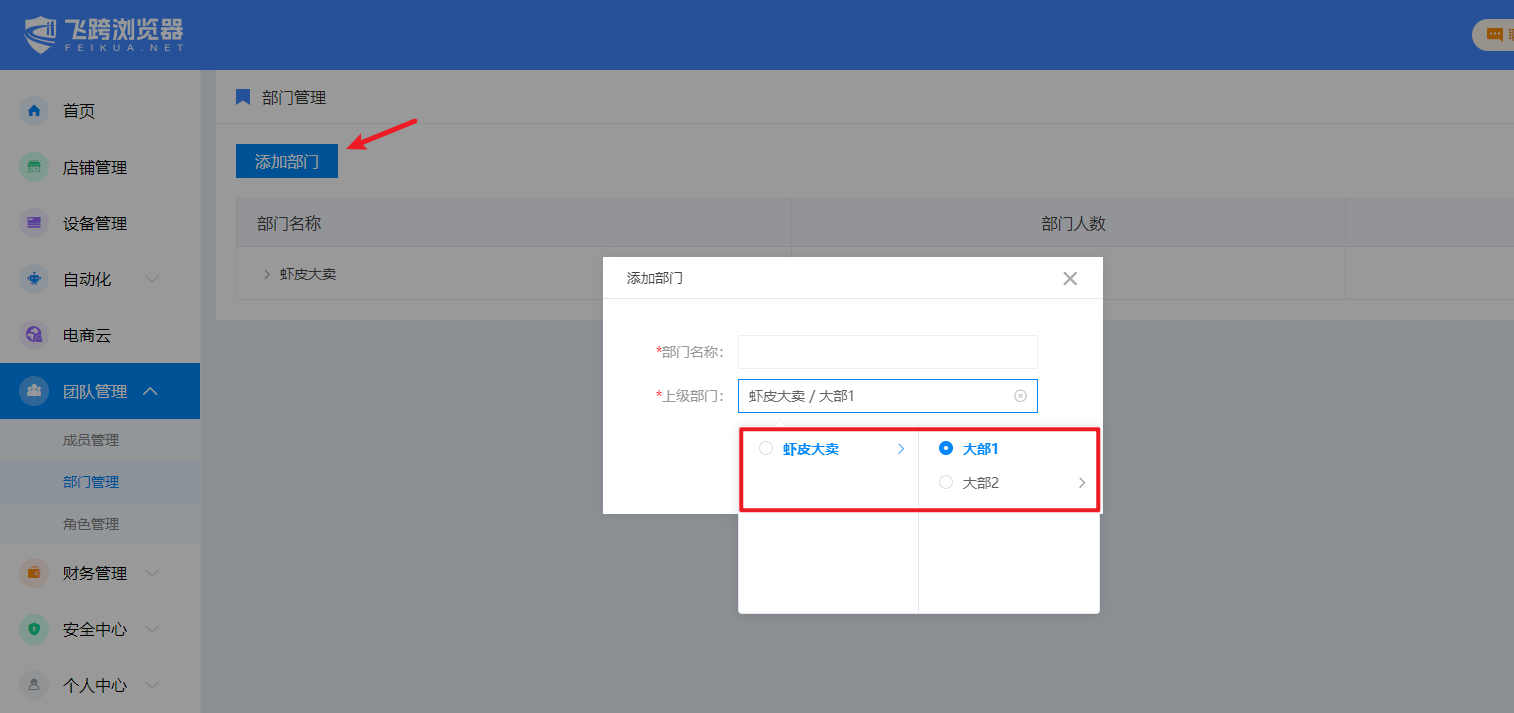Click the automation robot icon

click(34, 280)
